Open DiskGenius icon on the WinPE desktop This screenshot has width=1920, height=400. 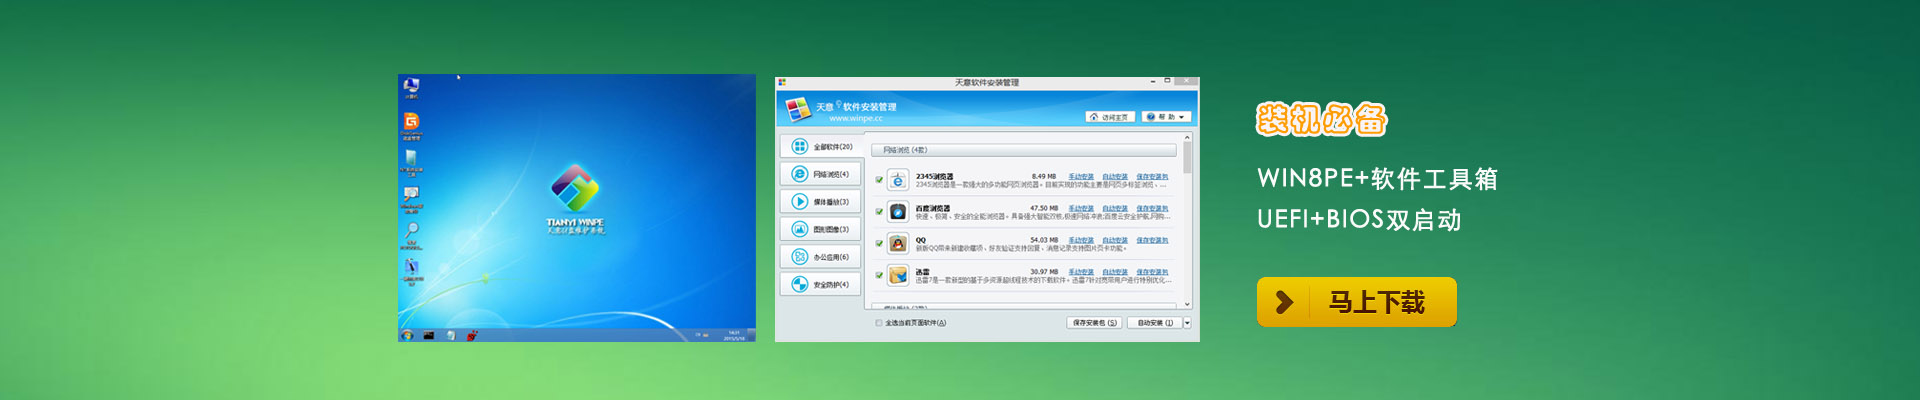coord(411,124)
